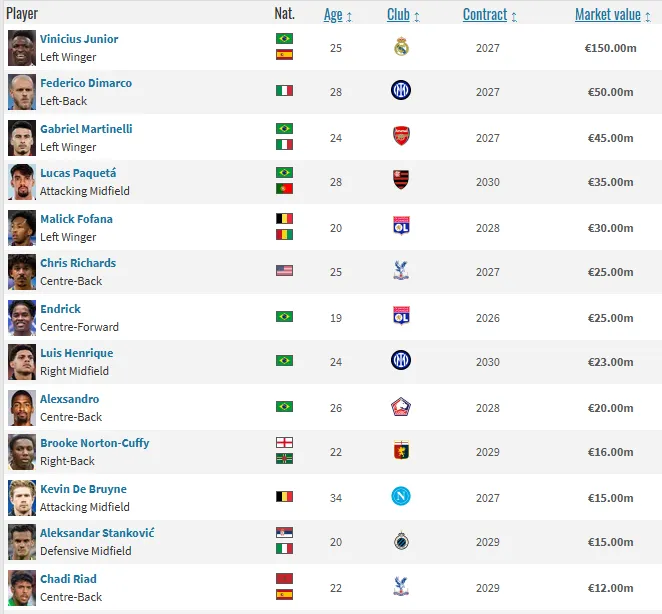Click the USA flag for Chris Richards
The image size is (662, 614).
point(284,271)
